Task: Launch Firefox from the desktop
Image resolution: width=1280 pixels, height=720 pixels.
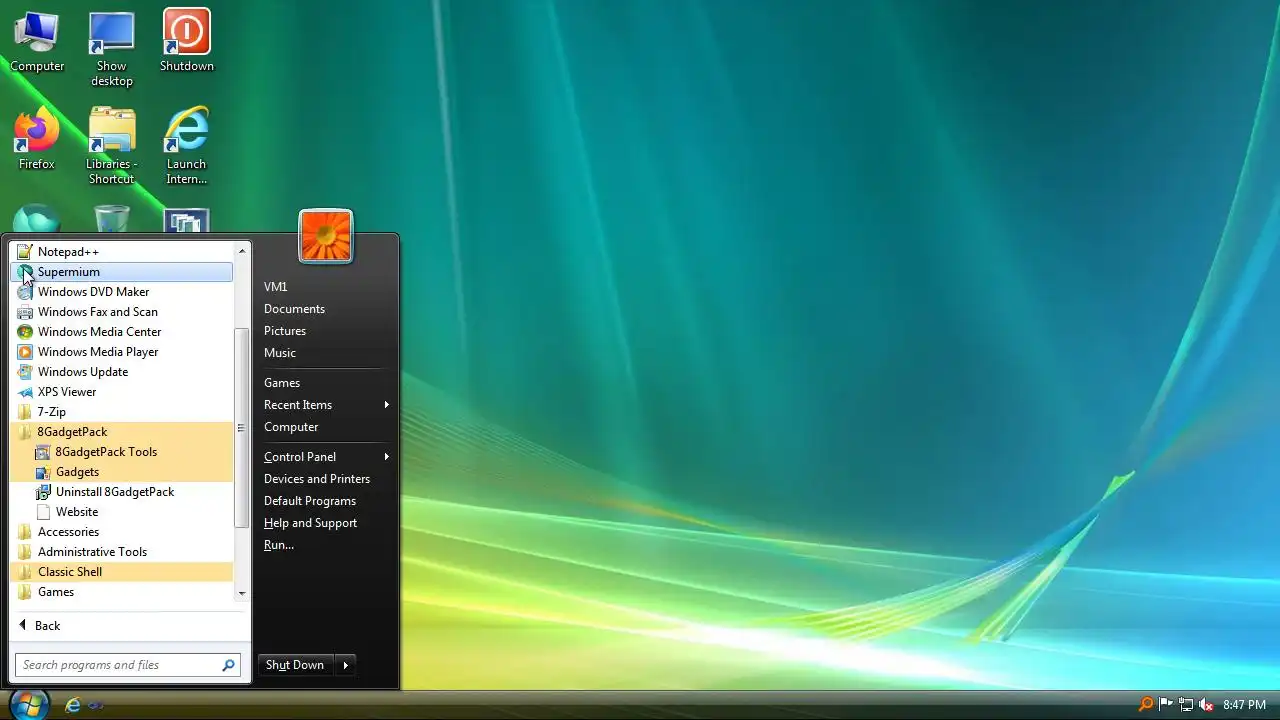Action: (x=37, y=139)
